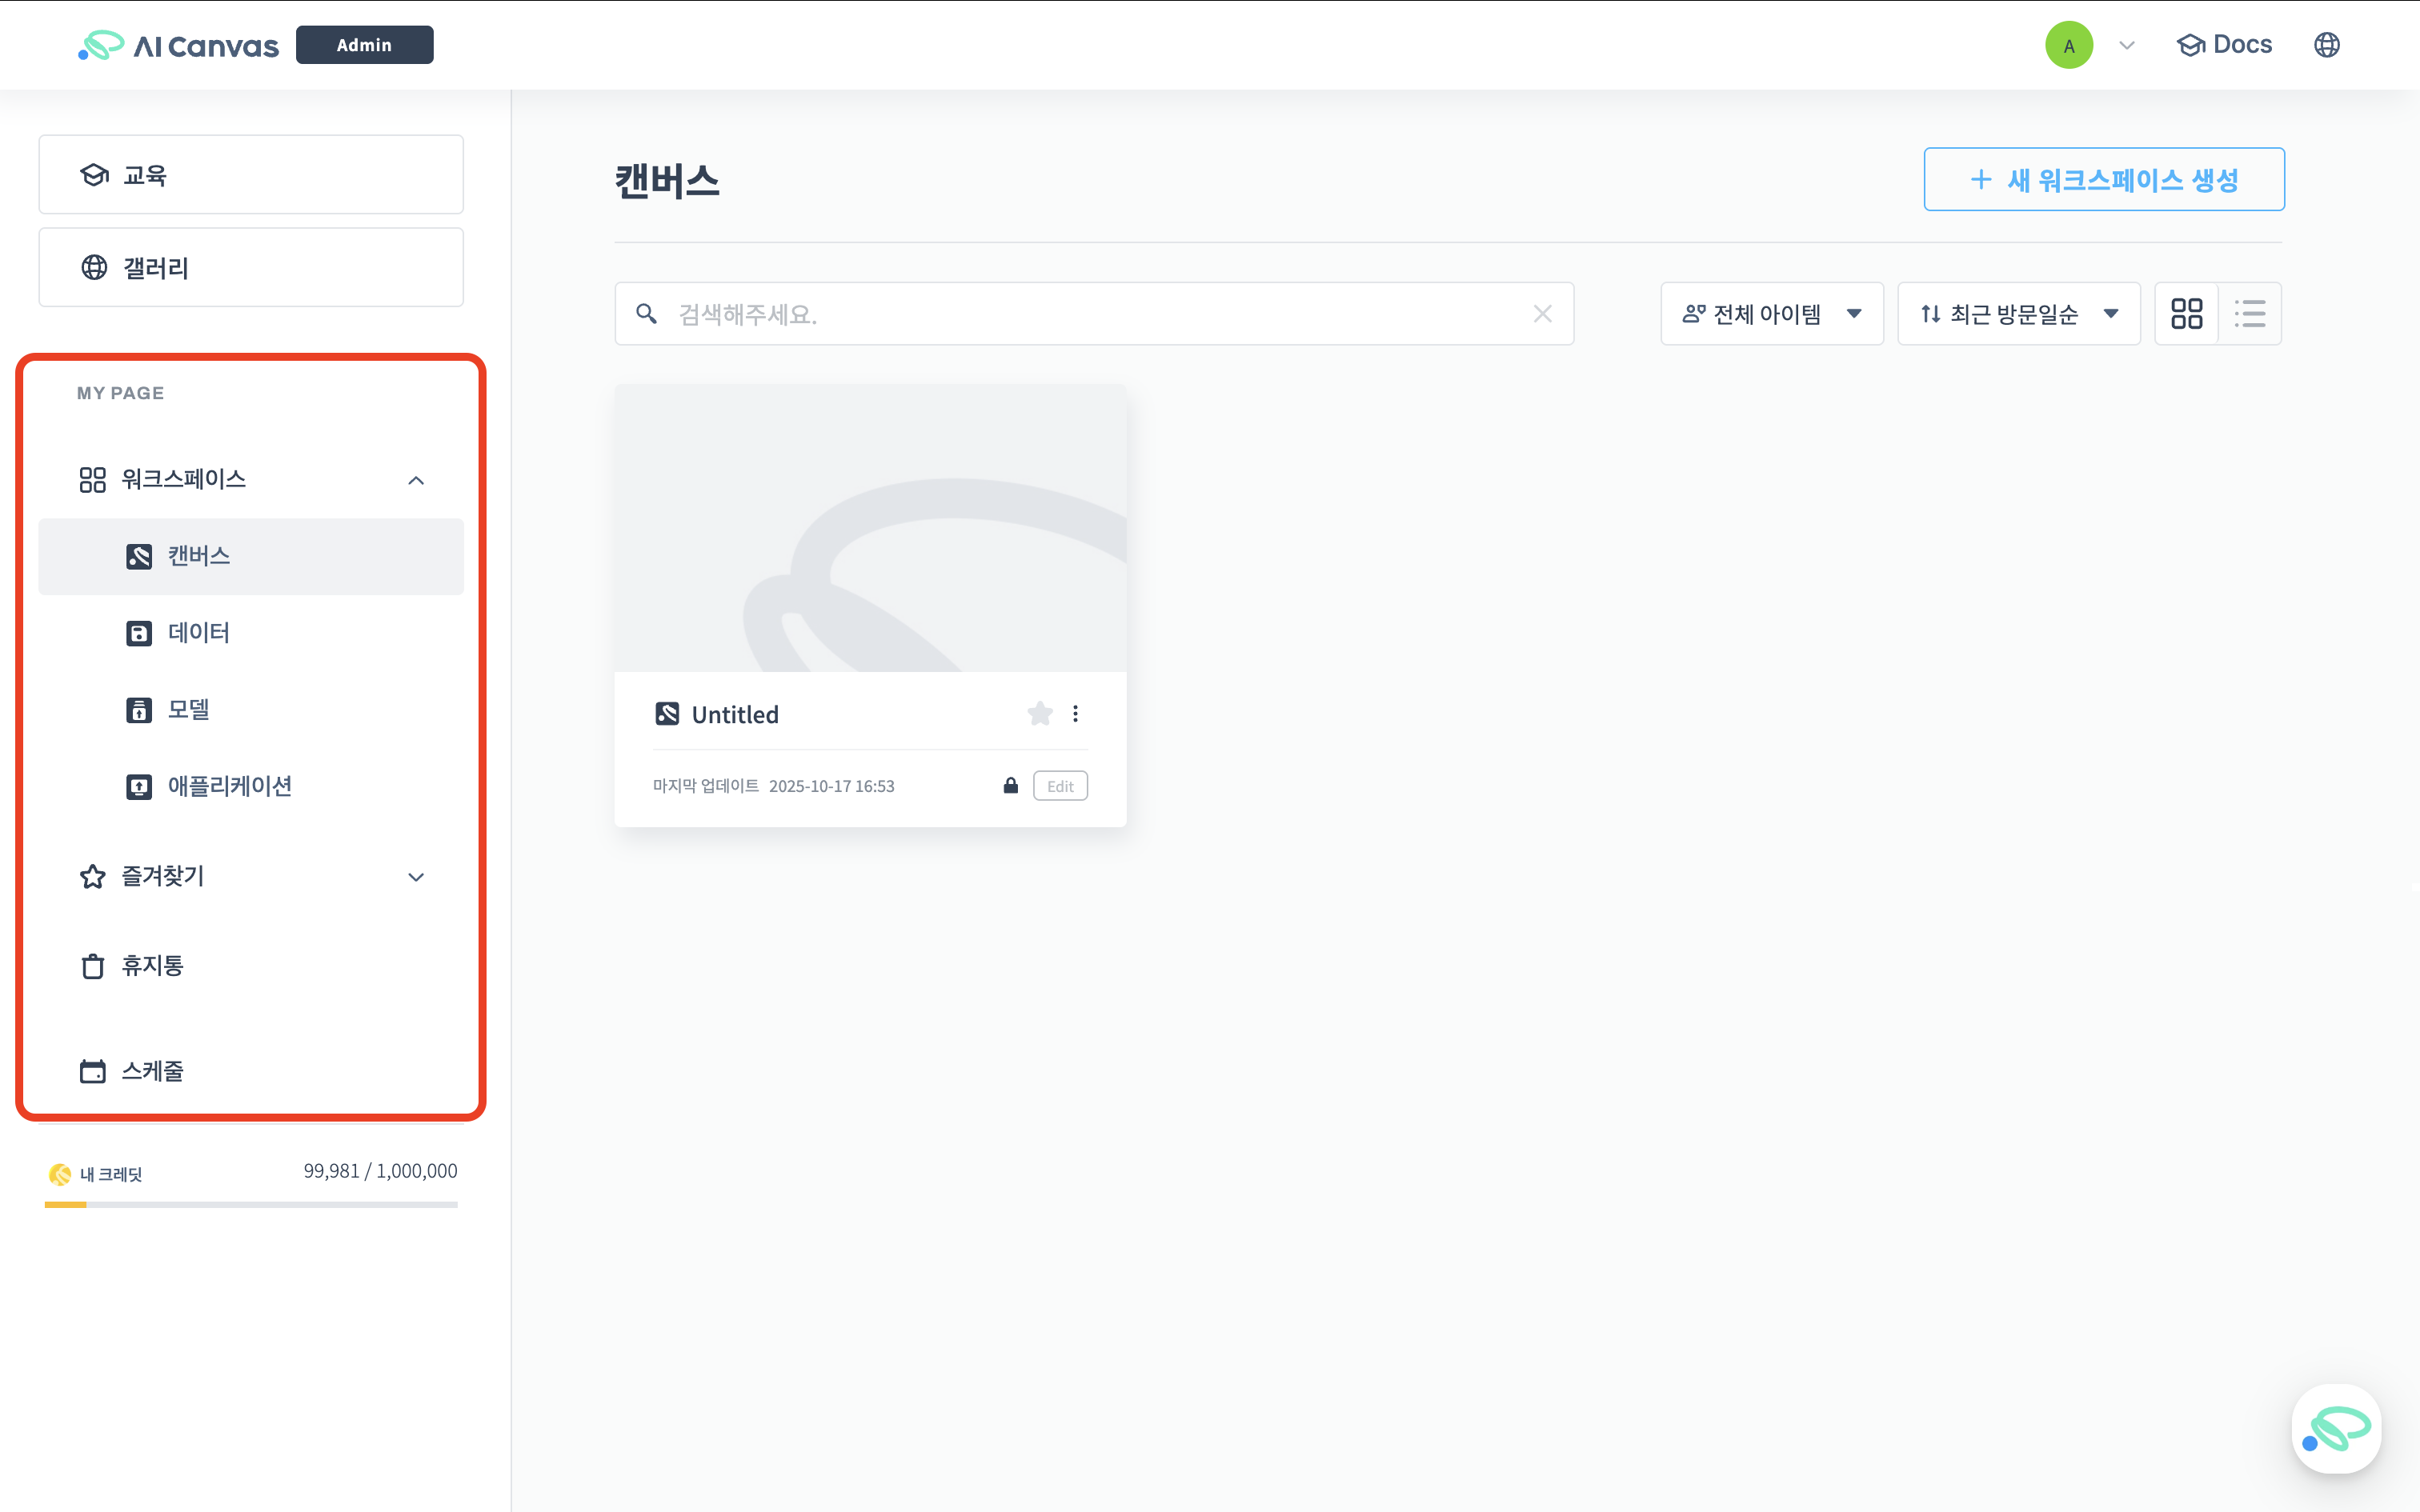Switch to grid view layout
The height and width of the screenshot is (1512, 2420).
pyautogui.click(x=2188, y=313)
